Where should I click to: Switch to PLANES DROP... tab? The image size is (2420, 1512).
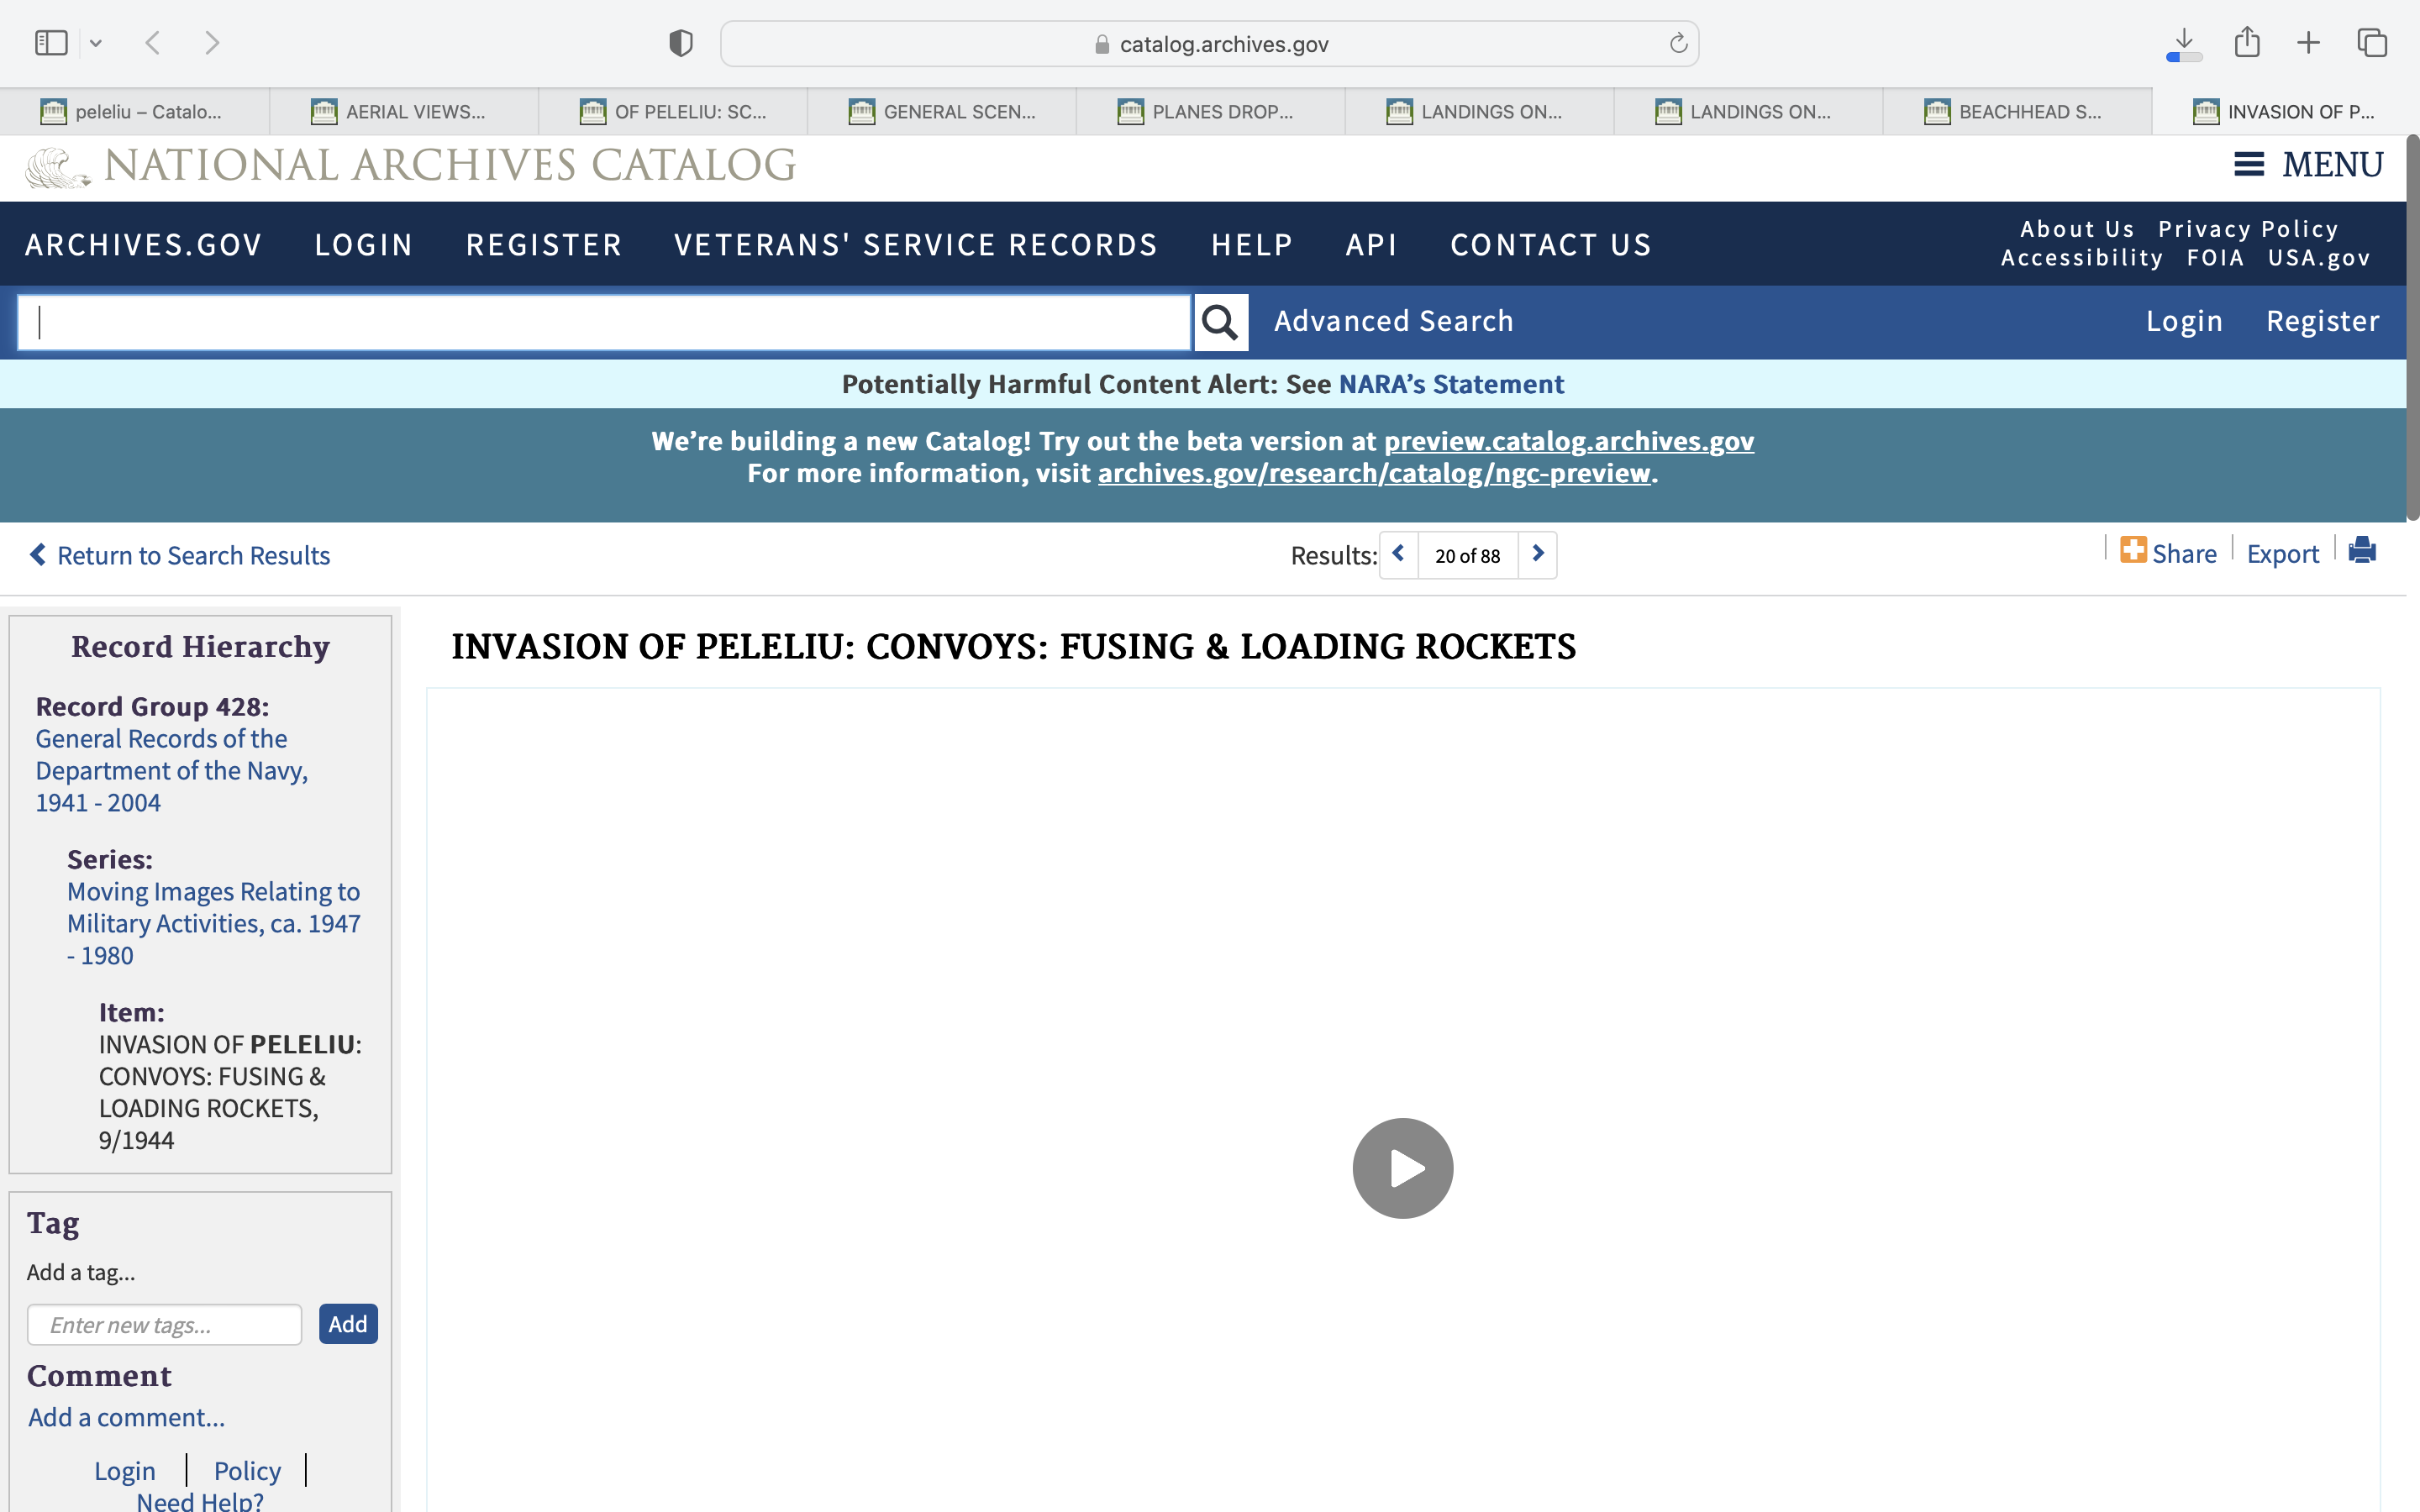click(1210, 112)
